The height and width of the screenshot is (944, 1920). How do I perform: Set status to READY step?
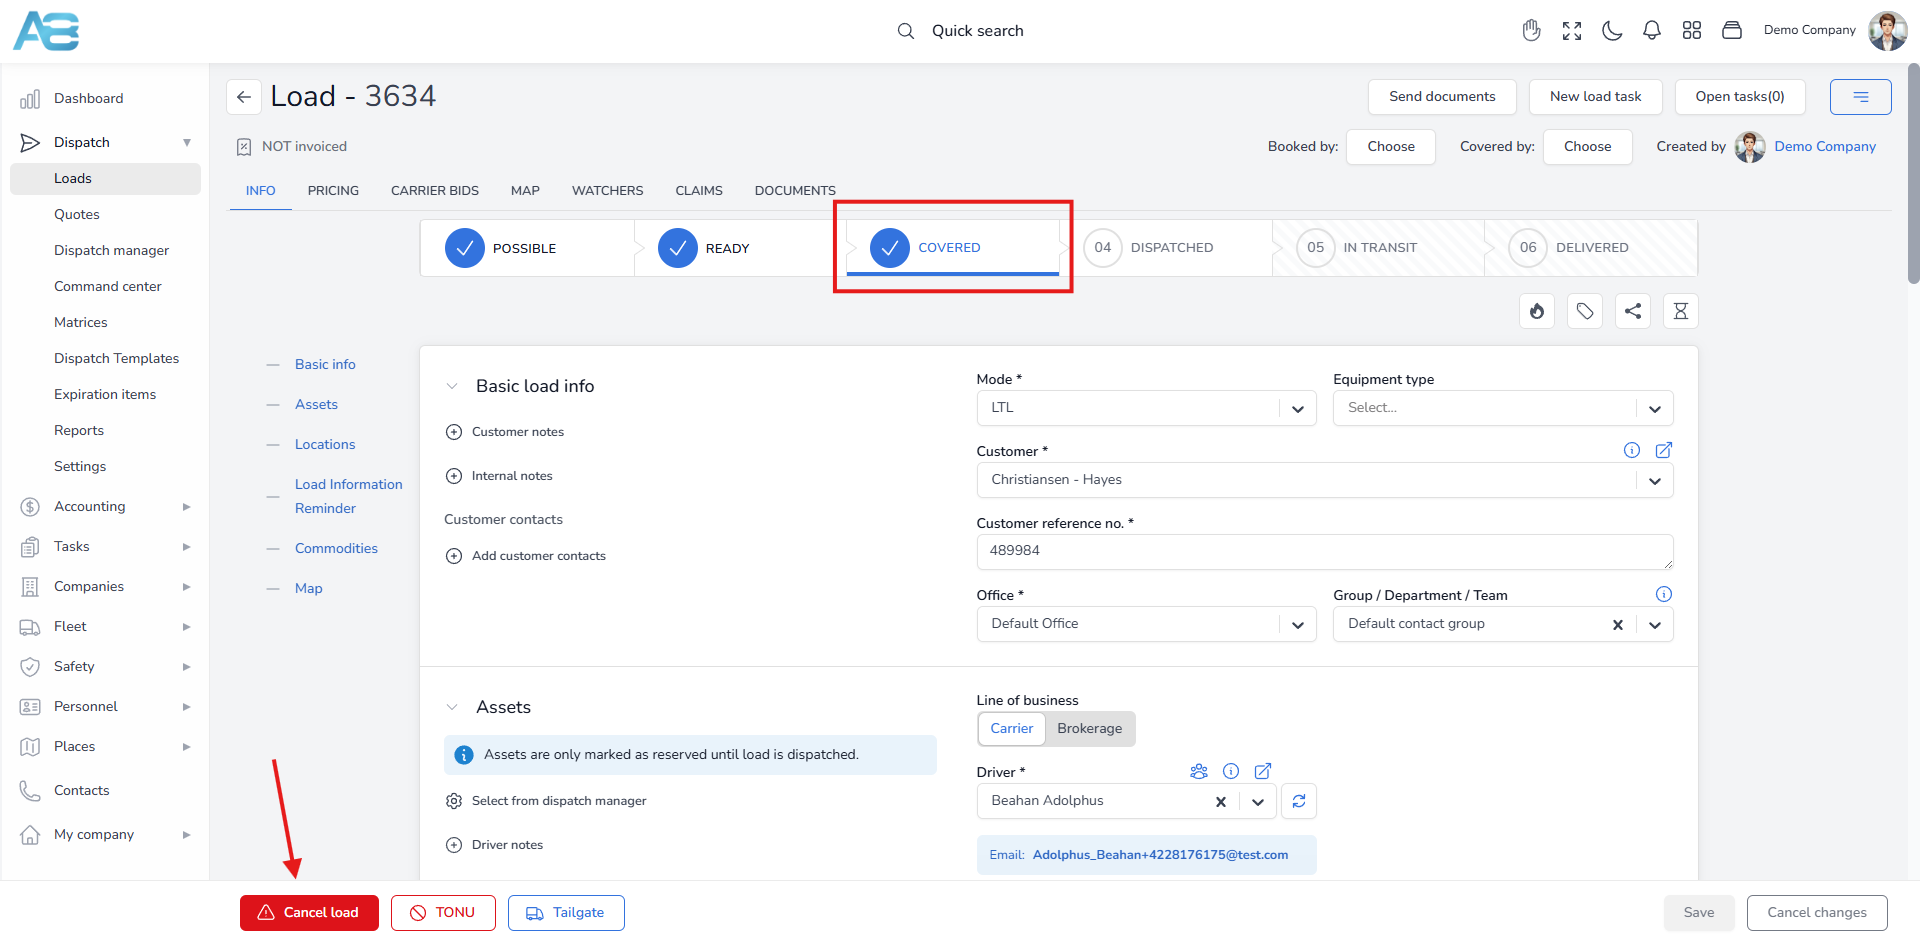click(x=740, y=248)
